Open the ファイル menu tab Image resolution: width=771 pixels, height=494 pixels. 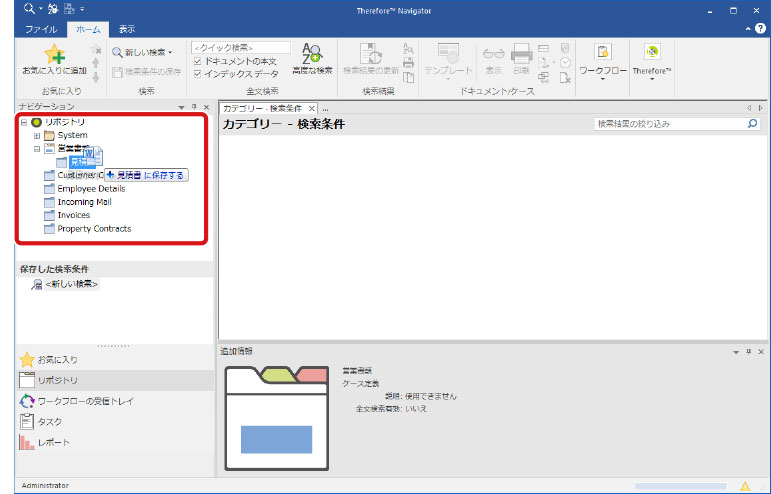pos(41,30)
